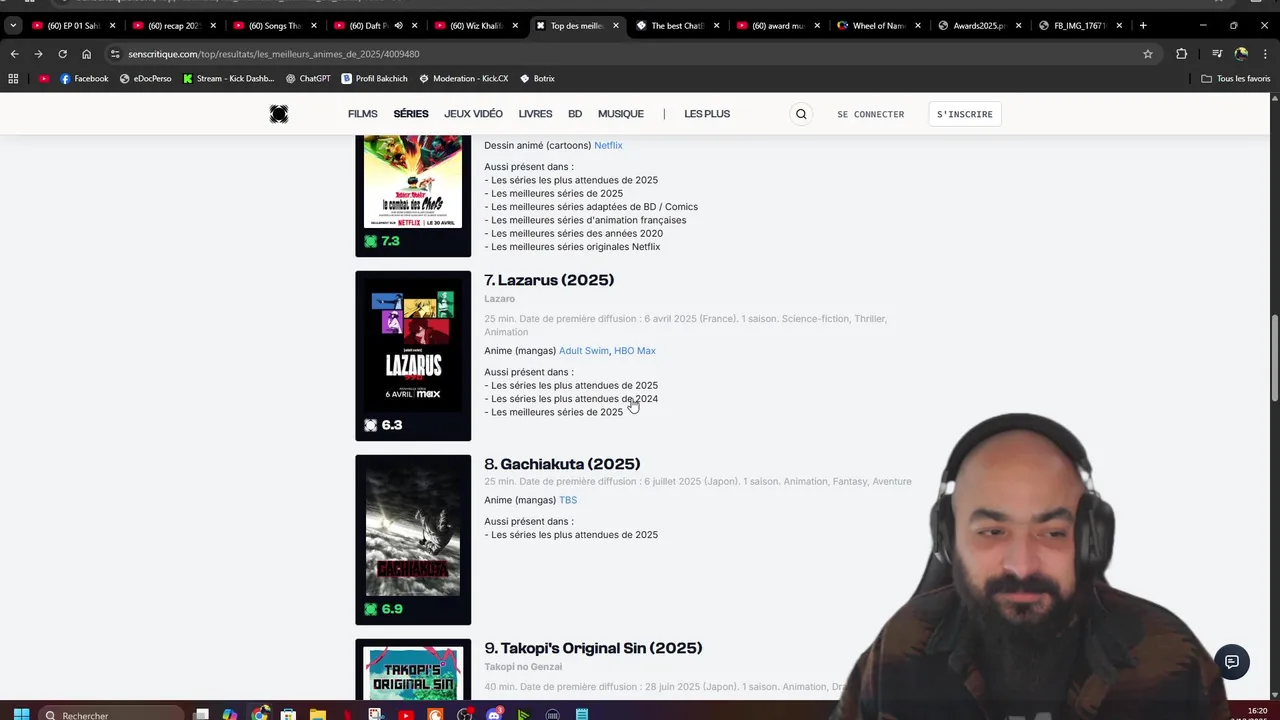Click the SensCritique logo icon
This screenshot has height=720, width=1280.
pyautogui.click(x=279, y=114)
